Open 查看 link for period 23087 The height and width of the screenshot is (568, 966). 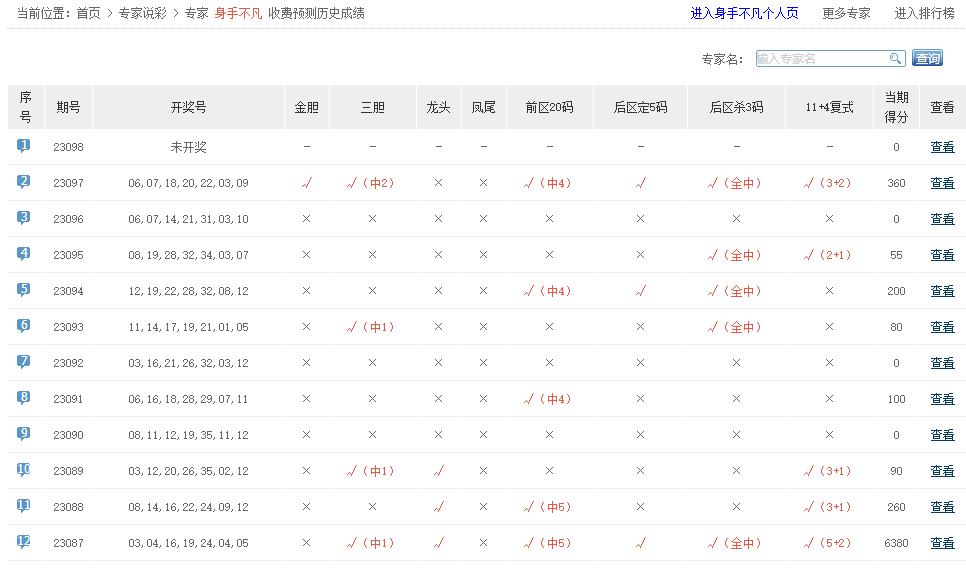click(942, 543)
